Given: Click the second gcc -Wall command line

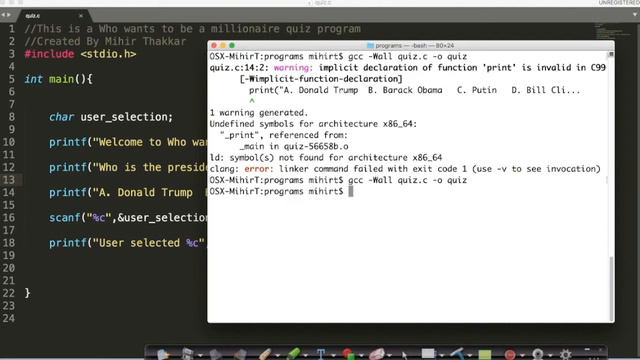Looking at the screenshot, I should pos(338,180).
